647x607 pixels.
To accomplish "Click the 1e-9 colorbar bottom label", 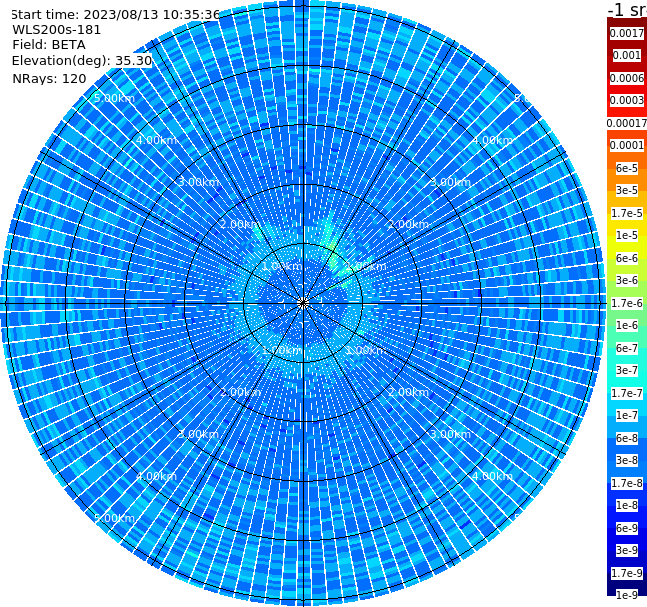I will pos(627,595).
